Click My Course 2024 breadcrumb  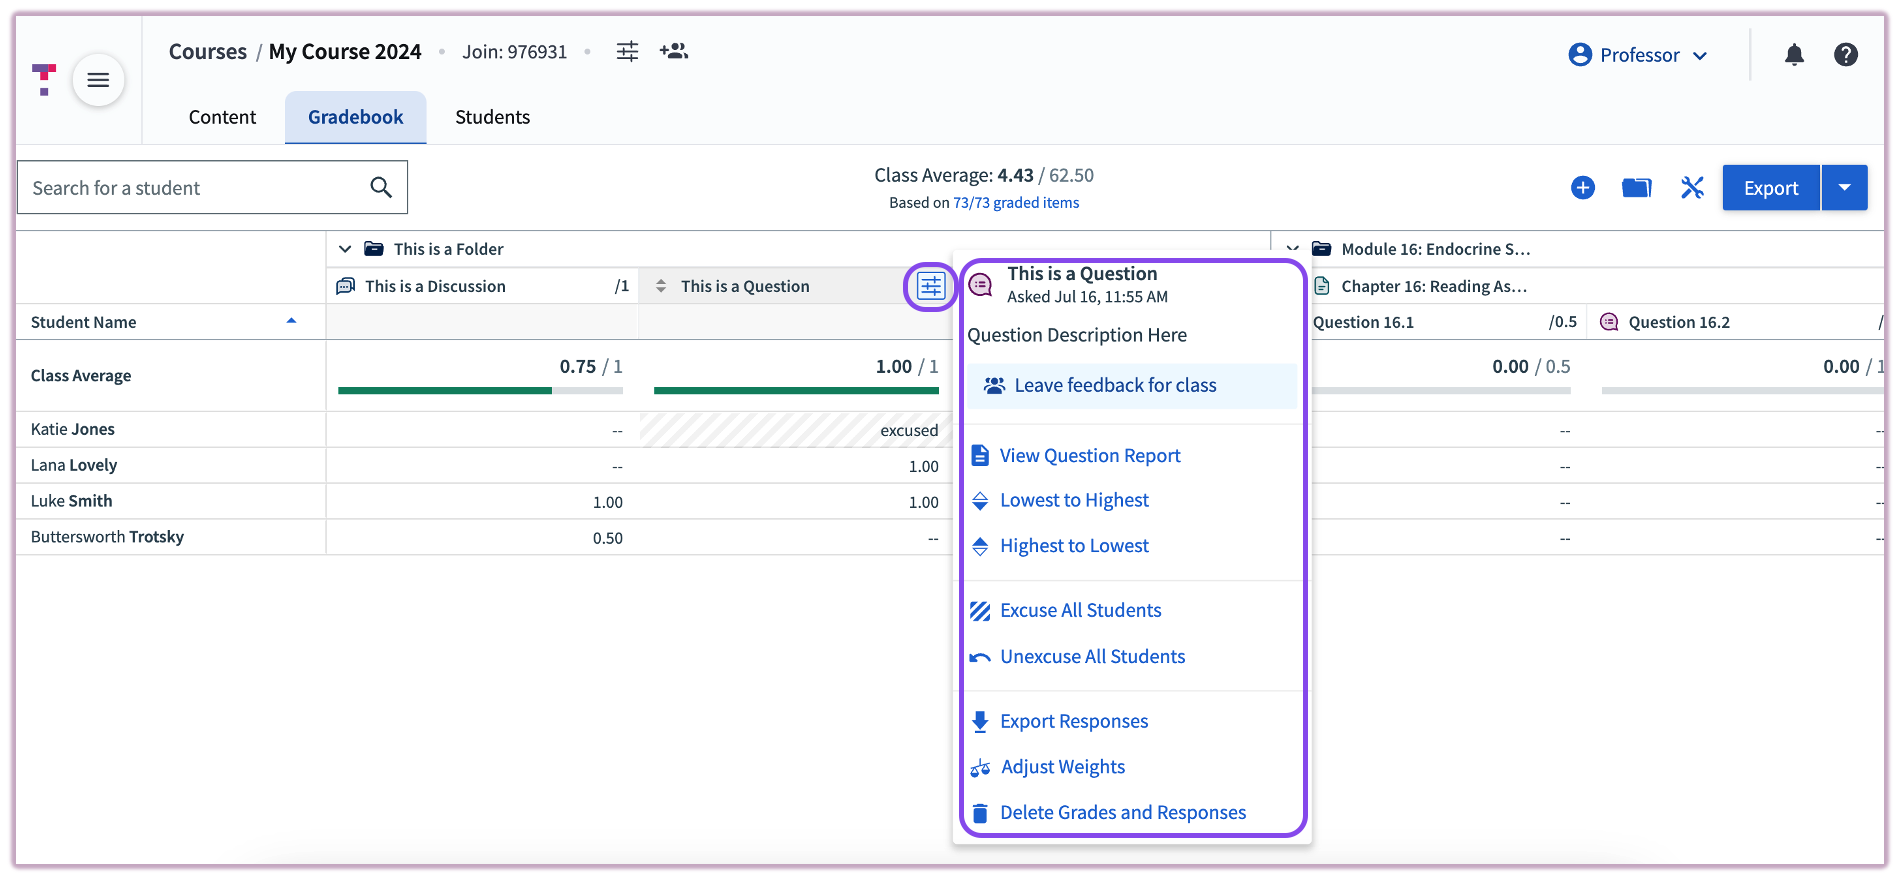pyautogui.click(x=345, y=52)
